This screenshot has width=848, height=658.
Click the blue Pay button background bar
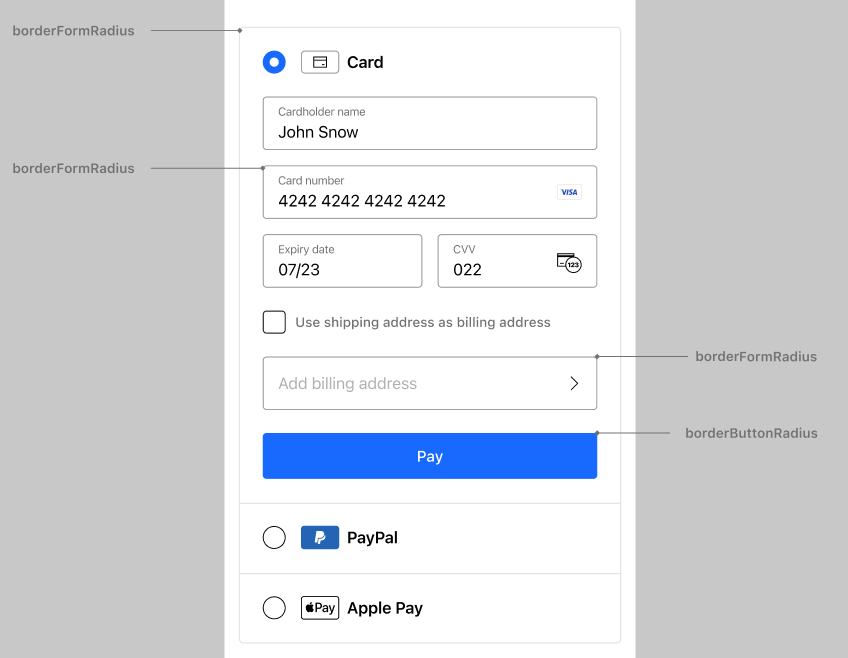pyautogui.click(x=430, y=456)
